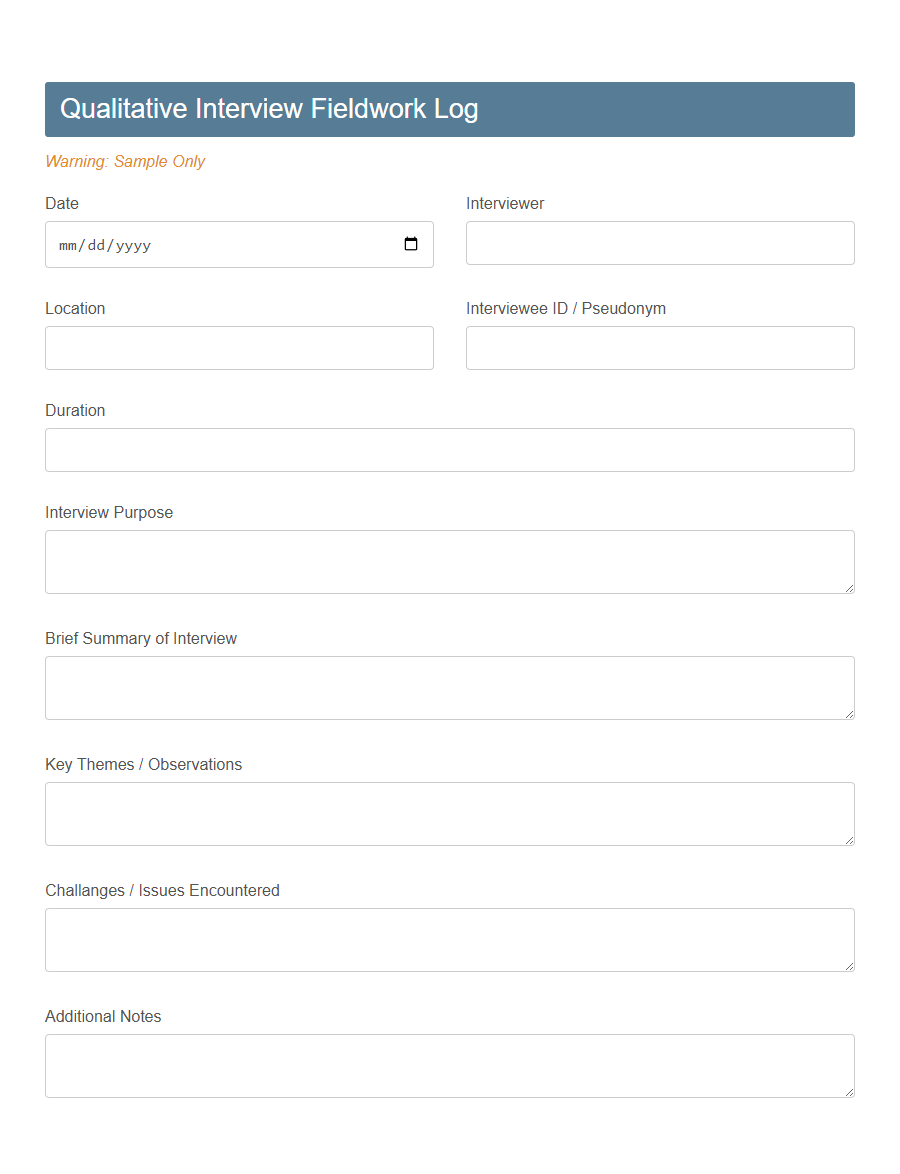Click the Qualitative Interview Fieldwork Log header
Screen dimensions: 900x1174
(x=269, y=109)
